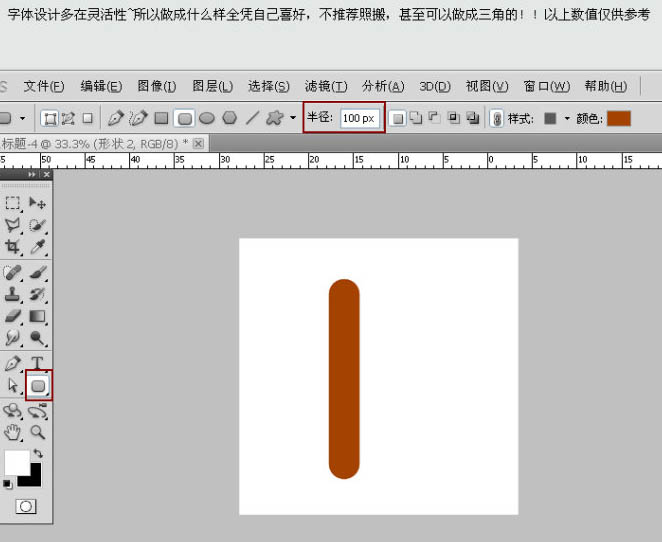Image resolution: width=662 pixels, height=542 pixels.
Task: Pick the Horizontal Type tool
Action: point(38,363)
